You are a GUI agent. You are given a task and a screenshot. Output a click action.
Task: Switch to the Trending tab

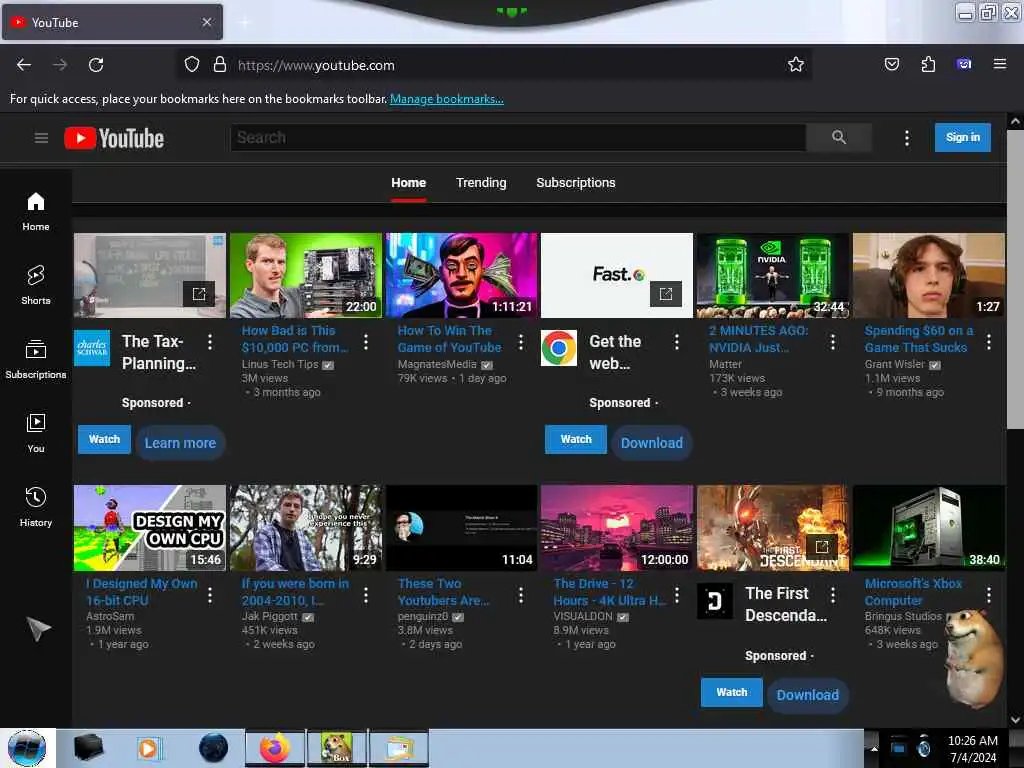click(481, 183)
